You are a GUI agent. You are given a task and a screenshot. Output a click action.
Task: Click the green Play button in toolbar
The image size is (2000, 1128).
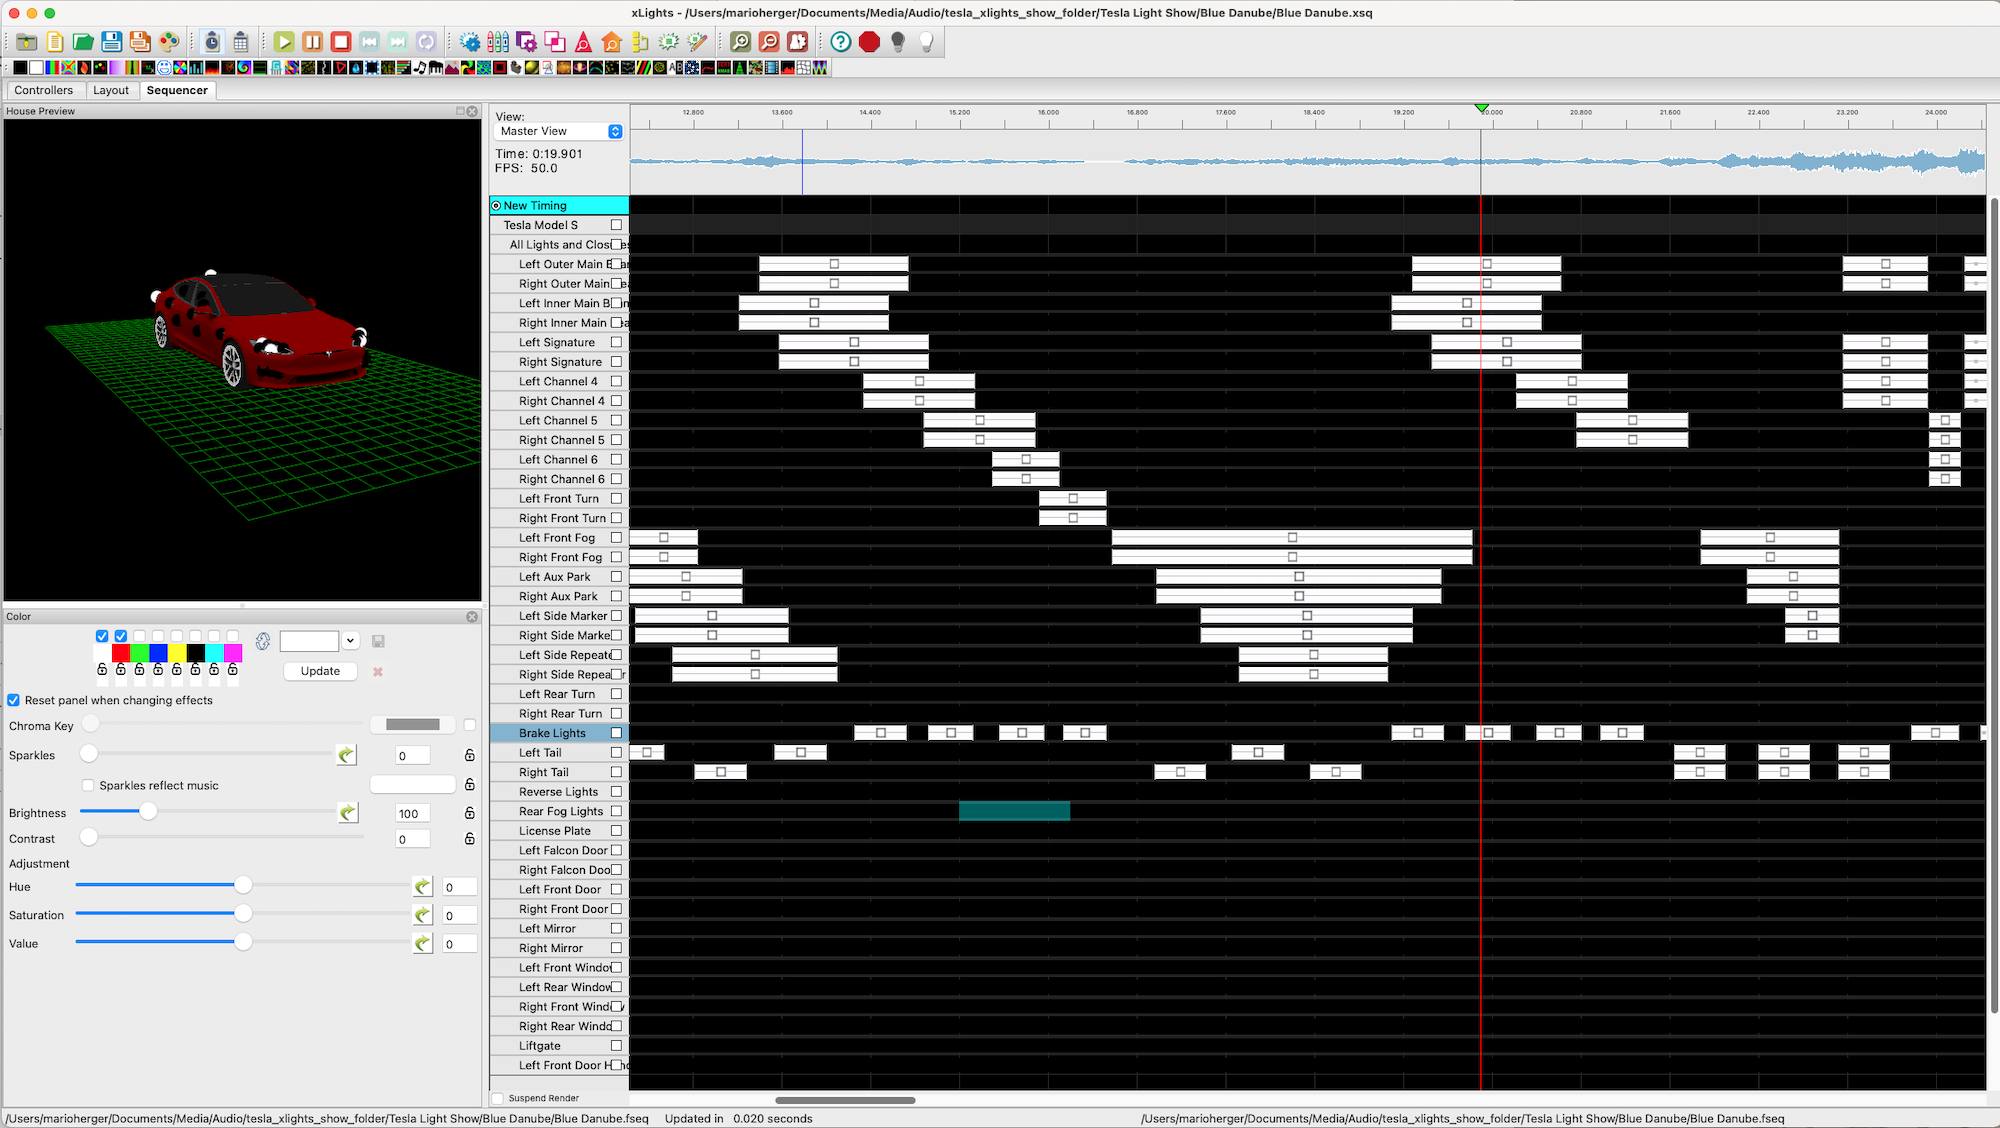284,42
